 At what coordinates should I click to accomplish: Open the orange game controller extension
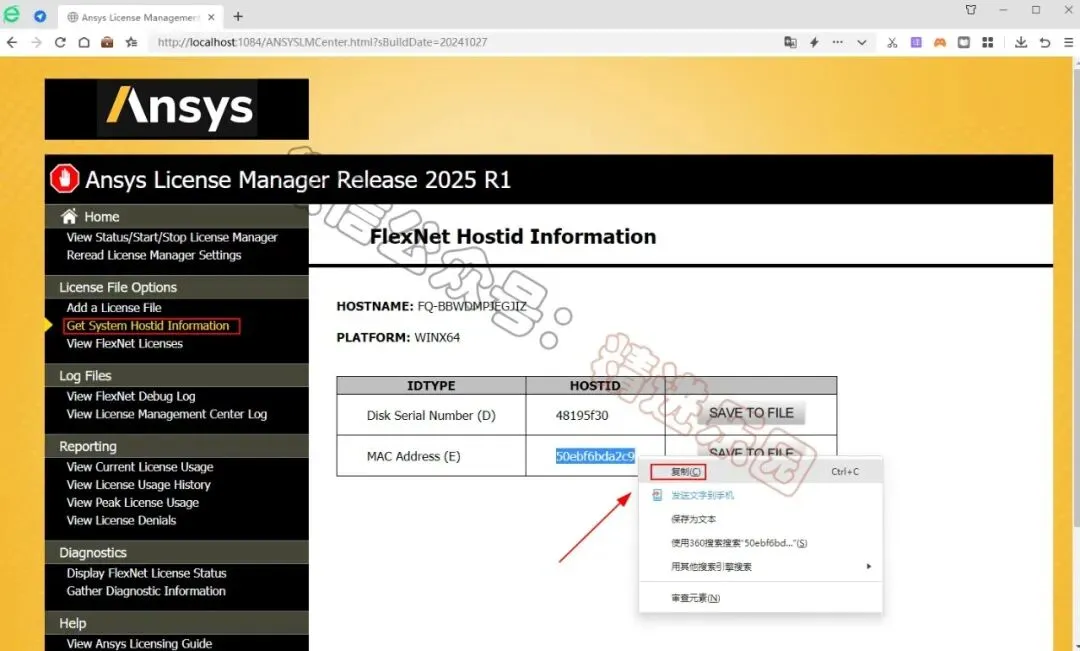[x=939, y=42]
